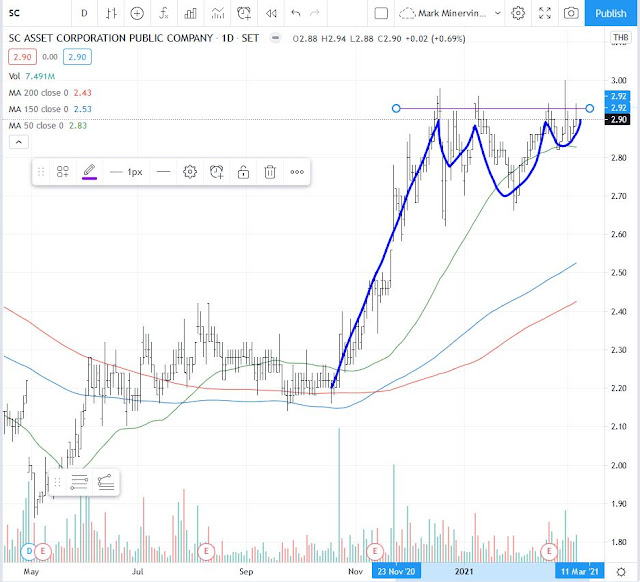640x582 pixels.
Task: Expand the layout dropdown arrow
Action: click(x=498, y=13)
